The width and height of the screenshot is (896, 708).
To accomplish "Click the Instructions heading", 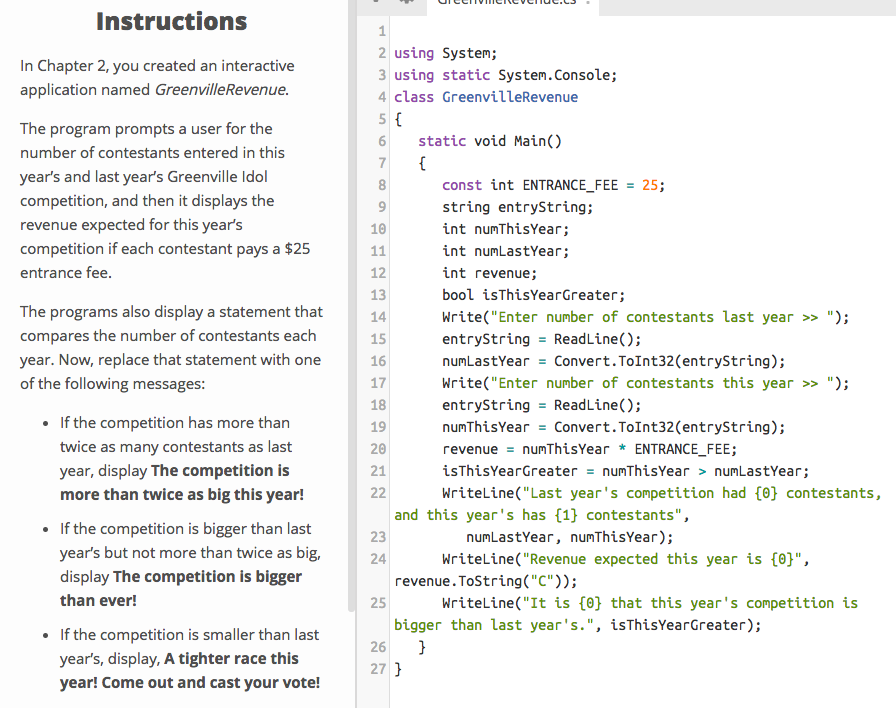I will [x=171, y=21].
